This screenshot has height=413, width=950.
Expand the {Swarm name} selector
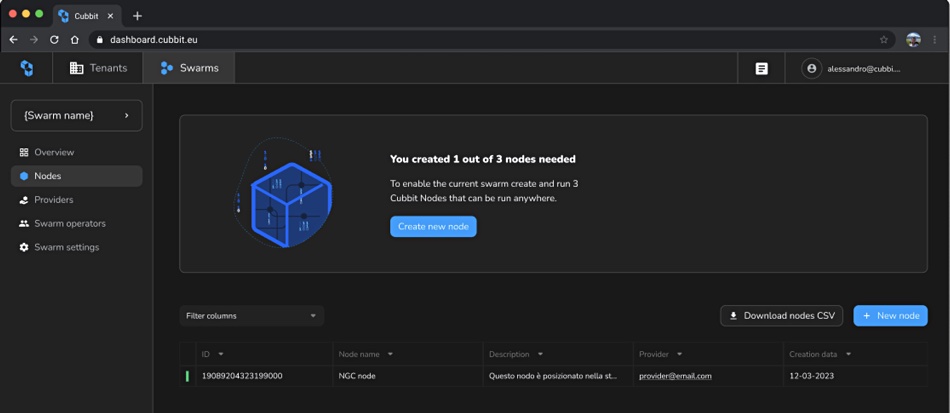pyautogui.click(x=76, y=115)
